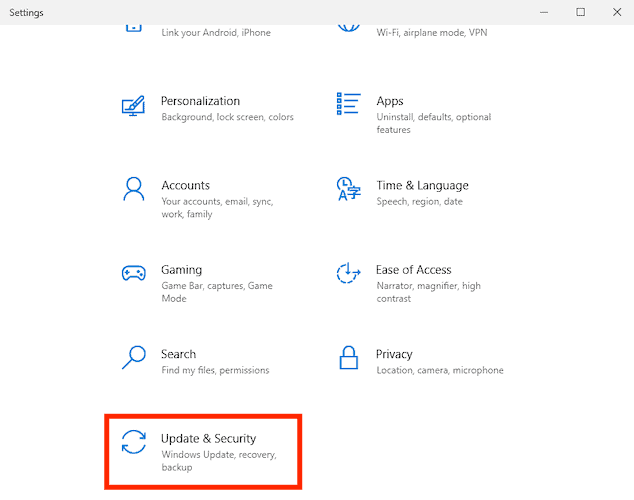Open the Gaming category label
The image size is (634, 500).
click(181, 270)
